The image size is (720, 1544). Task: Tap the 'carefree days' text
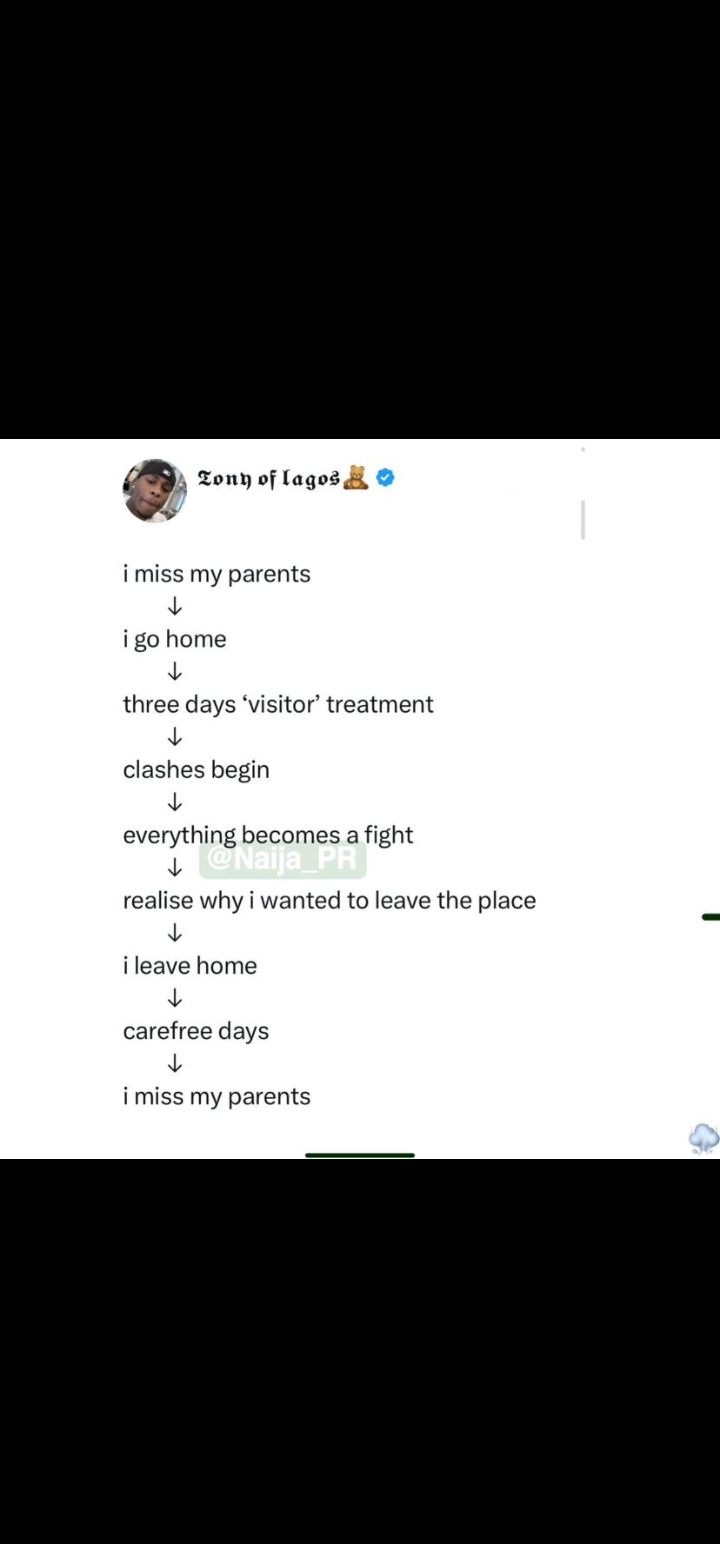coord(196,1031)
